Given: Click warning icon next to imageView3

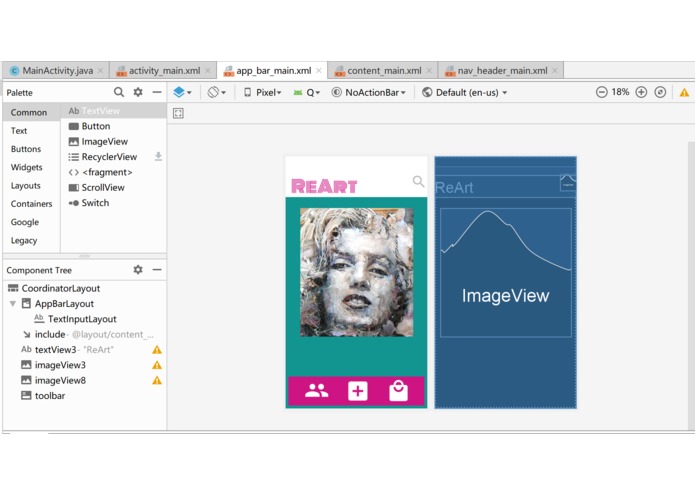Looking at the screenshot, I should click(157, 365).
